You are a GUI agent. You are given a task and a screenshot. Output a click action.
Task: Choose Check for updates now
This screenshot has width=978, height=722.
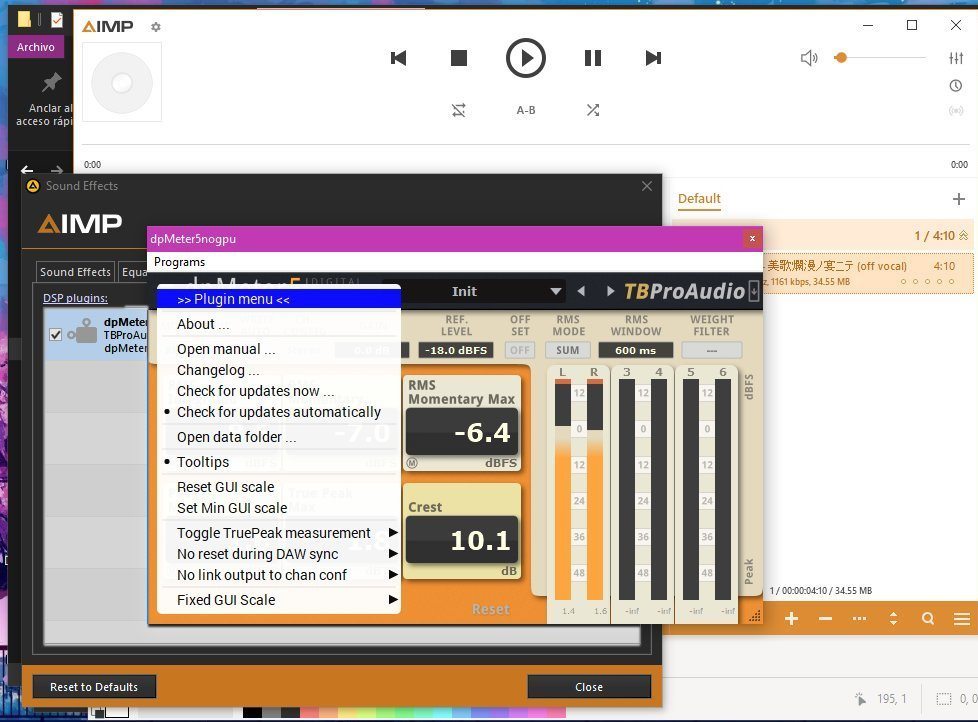pyautogui.click(x=279, y=391)
